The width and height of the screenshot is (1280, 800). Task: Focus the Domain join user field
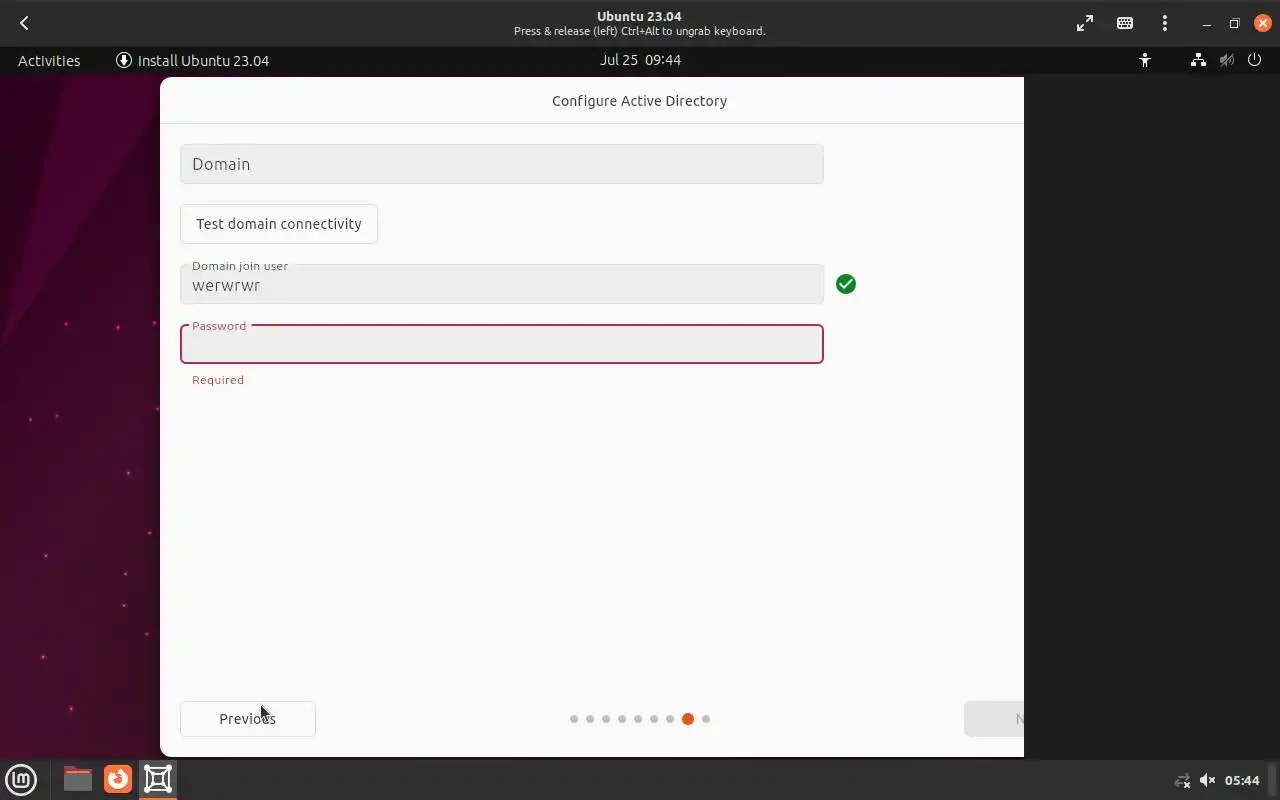502,284
